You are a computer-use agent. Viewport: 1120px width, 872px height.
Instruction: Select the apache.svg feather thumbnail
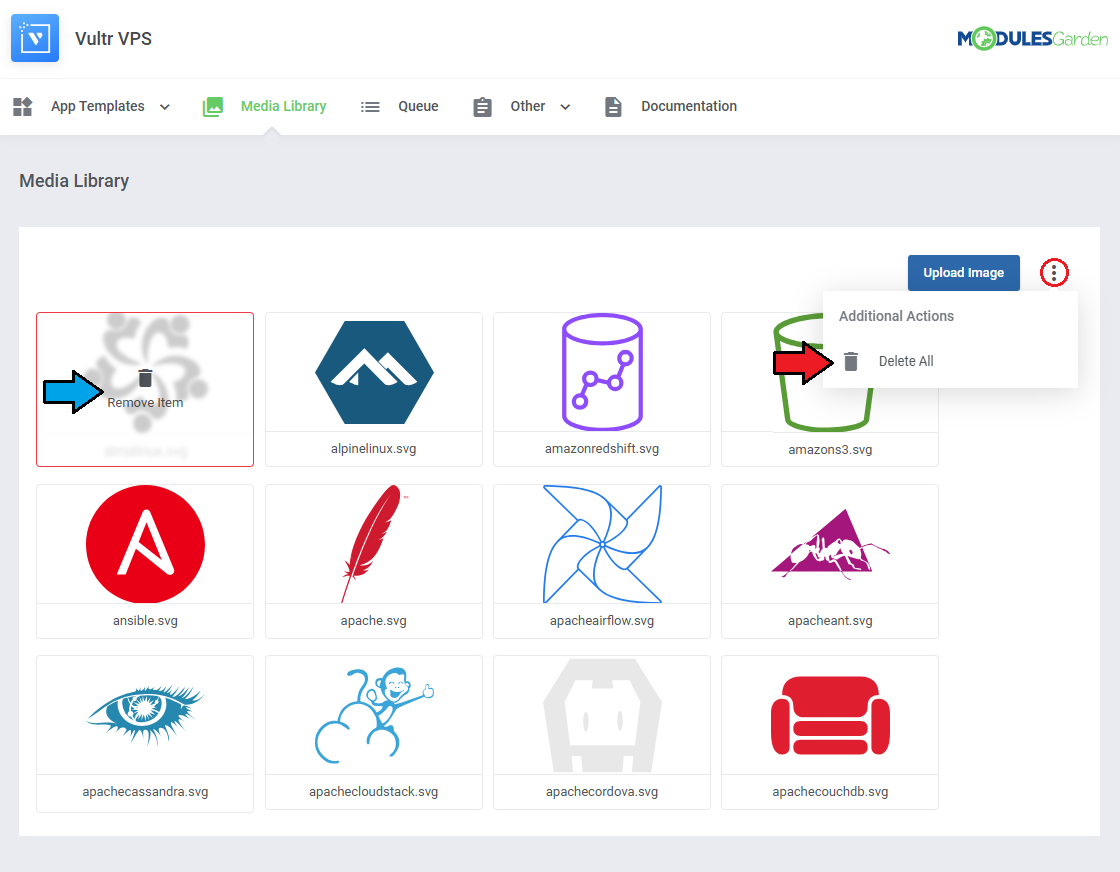(374, 544)
